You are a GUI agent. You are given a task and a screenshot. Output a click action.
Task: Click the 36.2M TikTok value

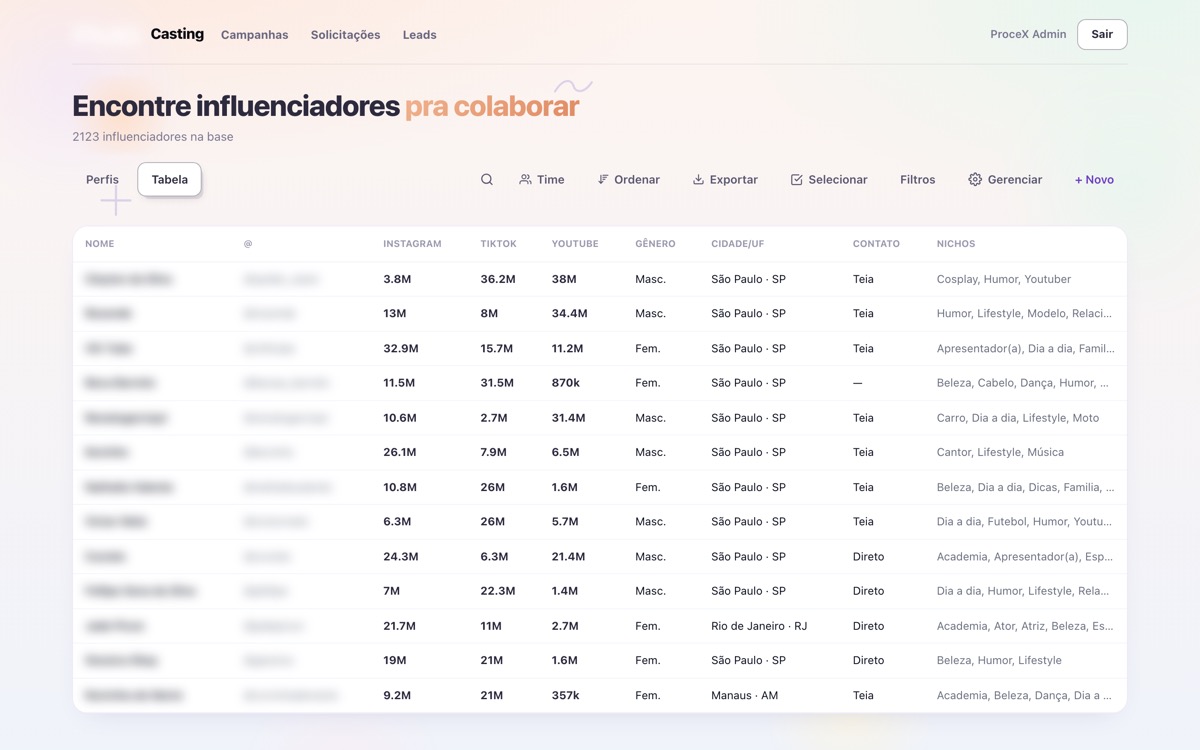(498, 279)
